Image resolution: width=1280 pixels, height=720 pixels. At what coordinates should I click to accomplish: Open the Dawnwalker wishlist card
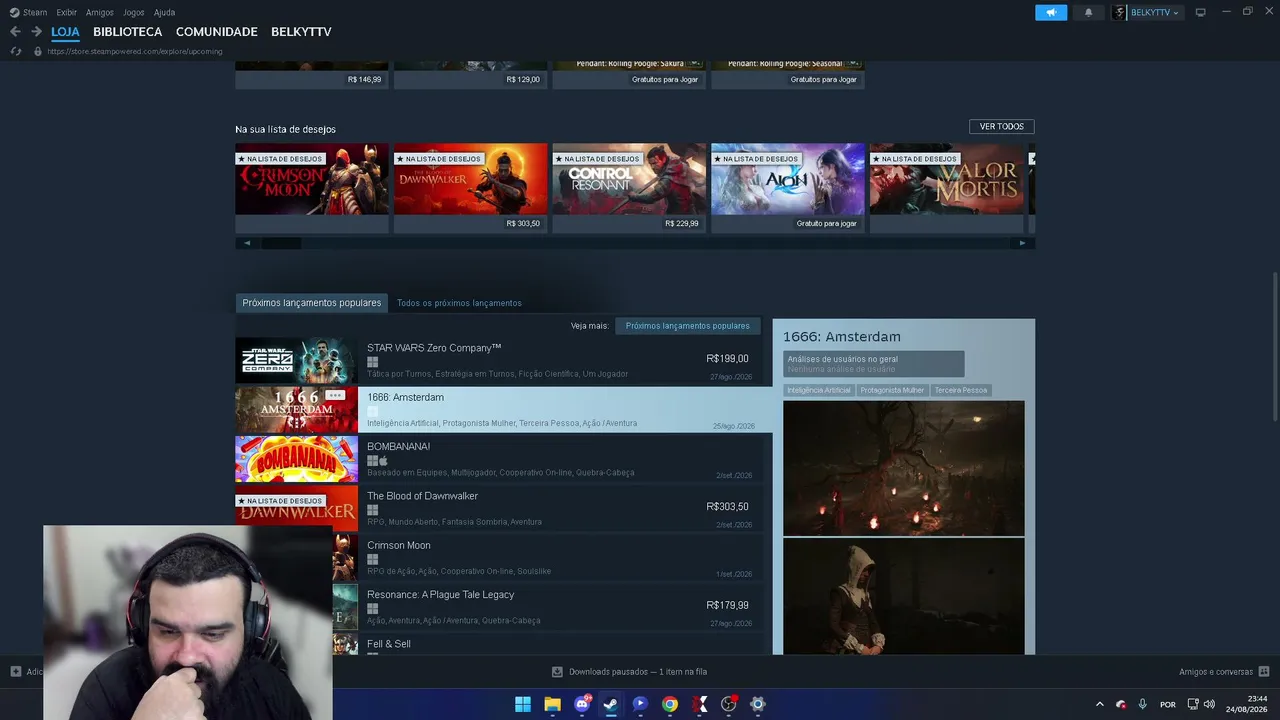[470, 188]
